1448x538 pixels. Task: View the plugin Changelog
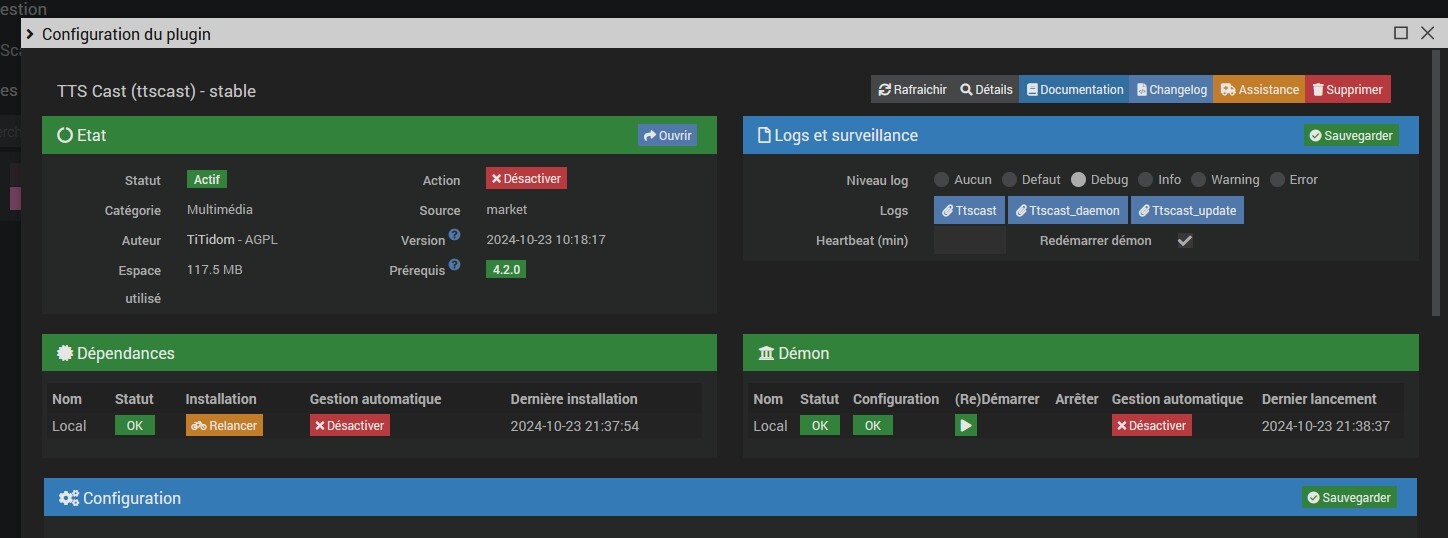(1171, 89)
